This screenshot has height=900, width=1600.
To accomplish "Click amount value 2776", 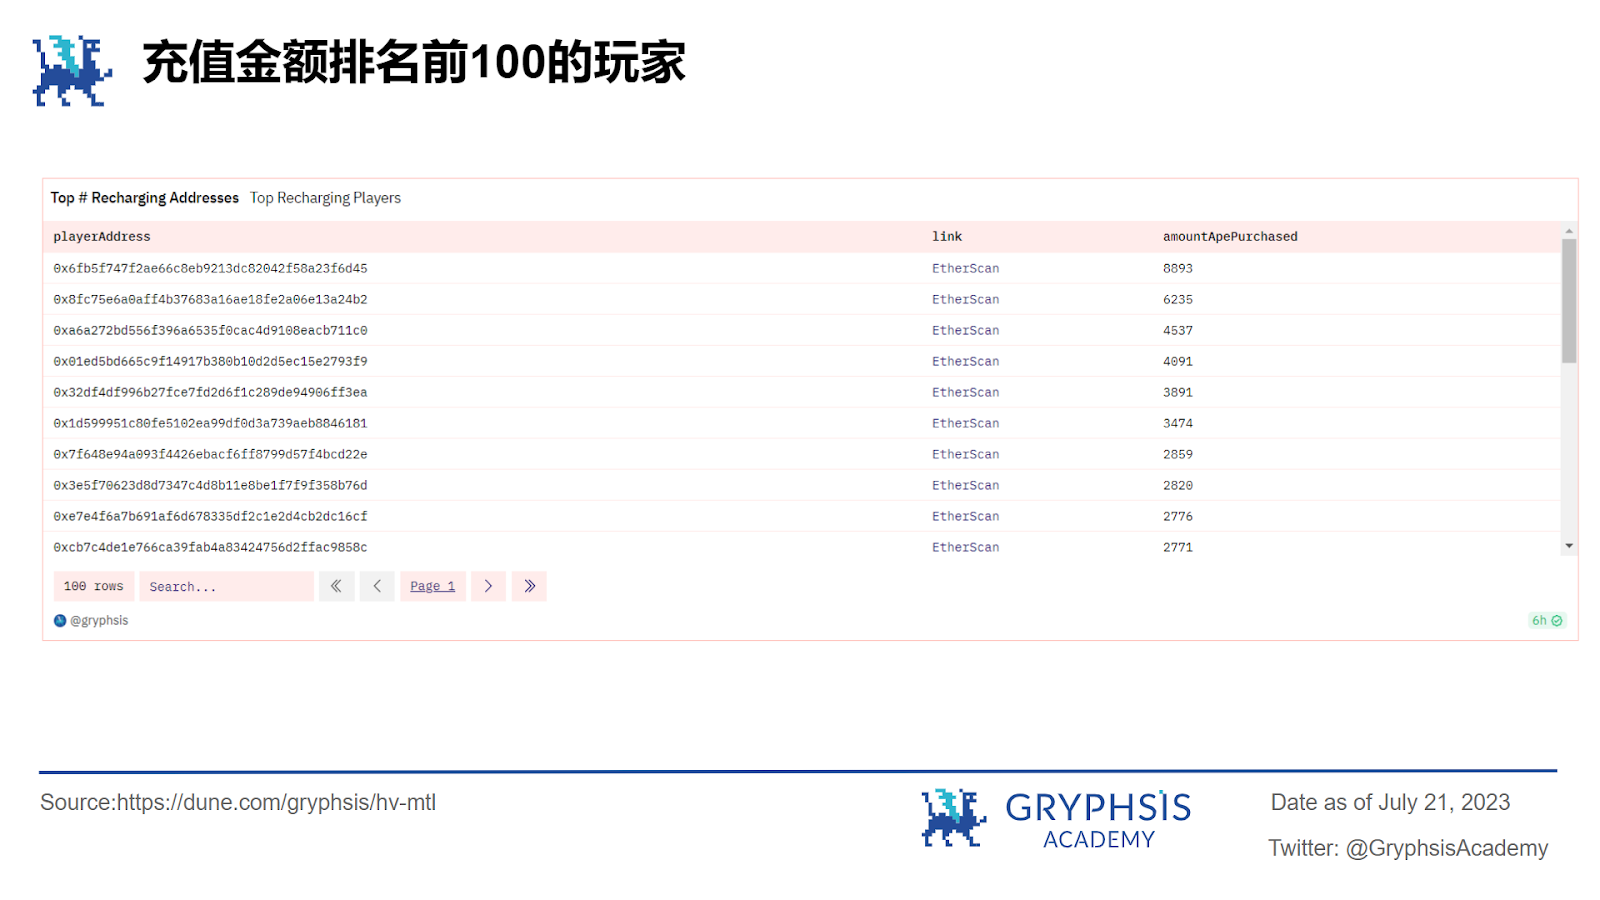I will pyautogui.click(x=1178, y=516).
